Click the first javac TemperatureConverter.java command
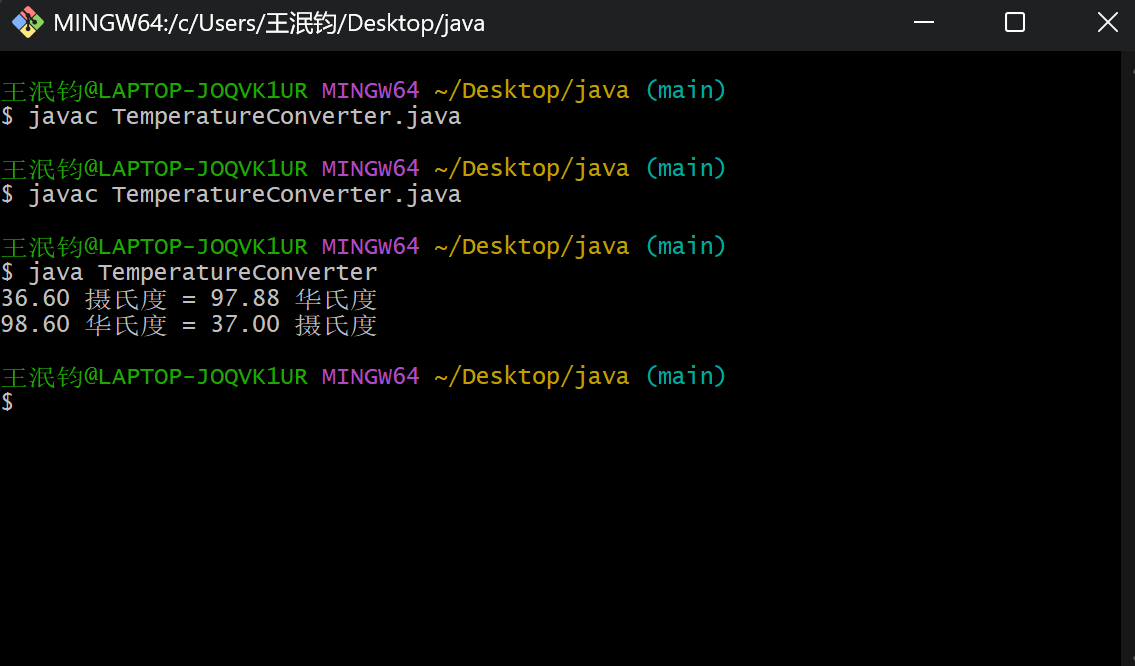Image resolution: width=1135 pixels, height=666 pixels. [x=244, y=117]
